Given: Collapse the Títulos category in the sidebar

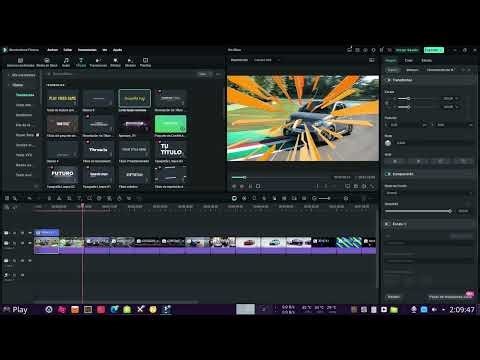Looking at the screenshot, I should click(x=9, y=85).
